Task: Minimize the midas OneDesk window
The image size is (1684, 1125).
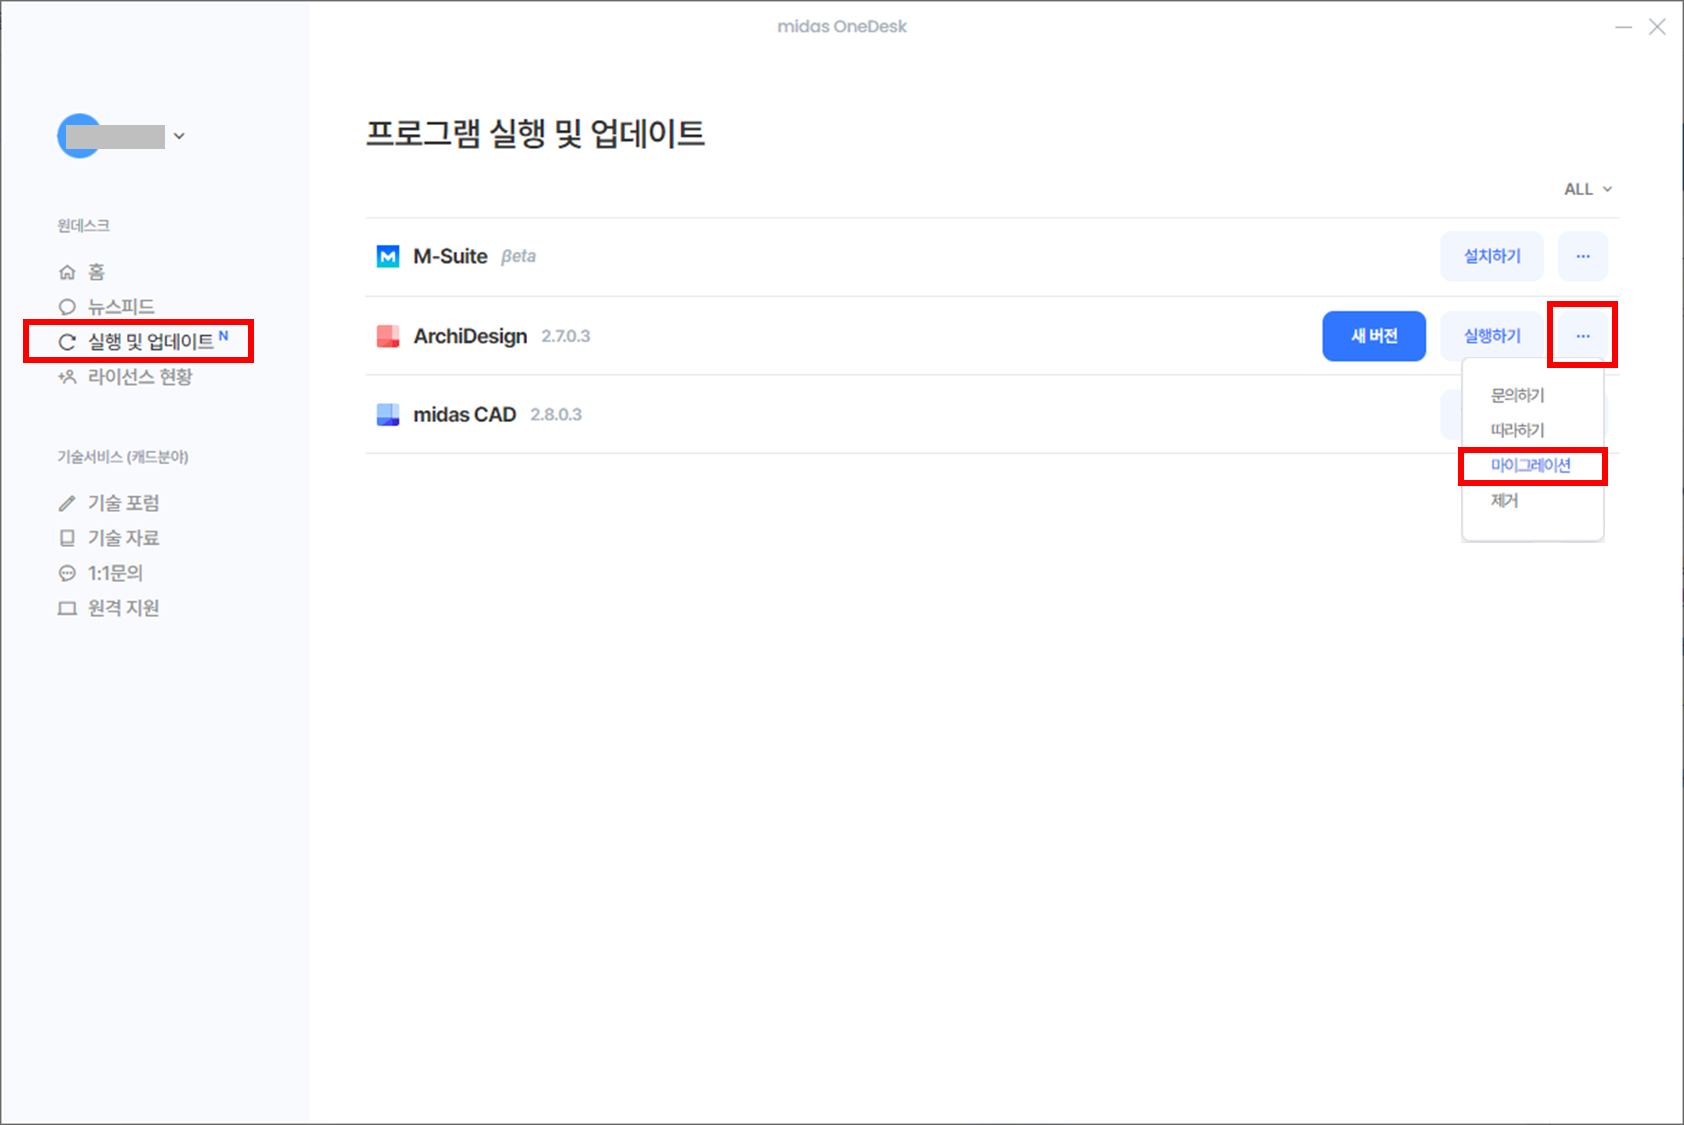Action: pyautogui.click(x=1624, y=27)
